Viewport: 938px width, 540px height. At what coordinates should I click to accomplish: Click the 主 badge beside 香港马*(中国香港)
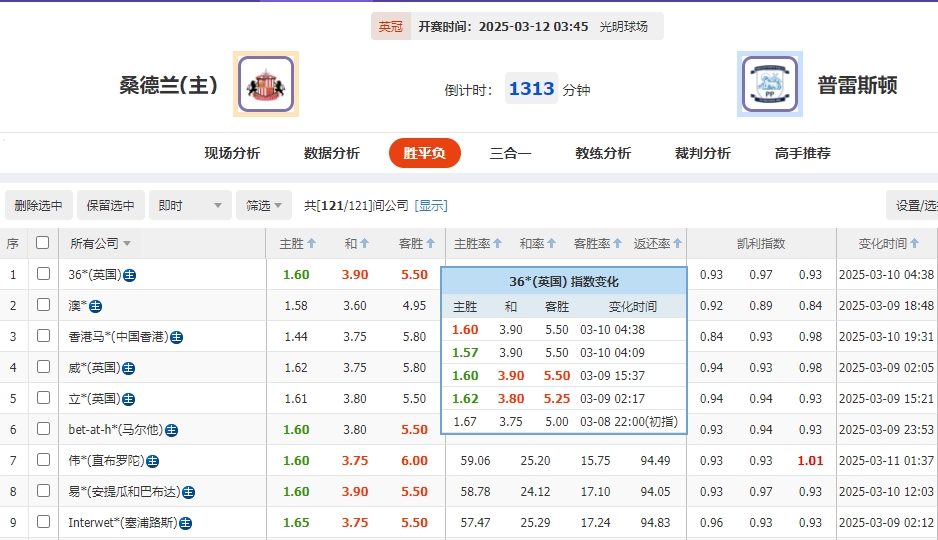[177, 337]
